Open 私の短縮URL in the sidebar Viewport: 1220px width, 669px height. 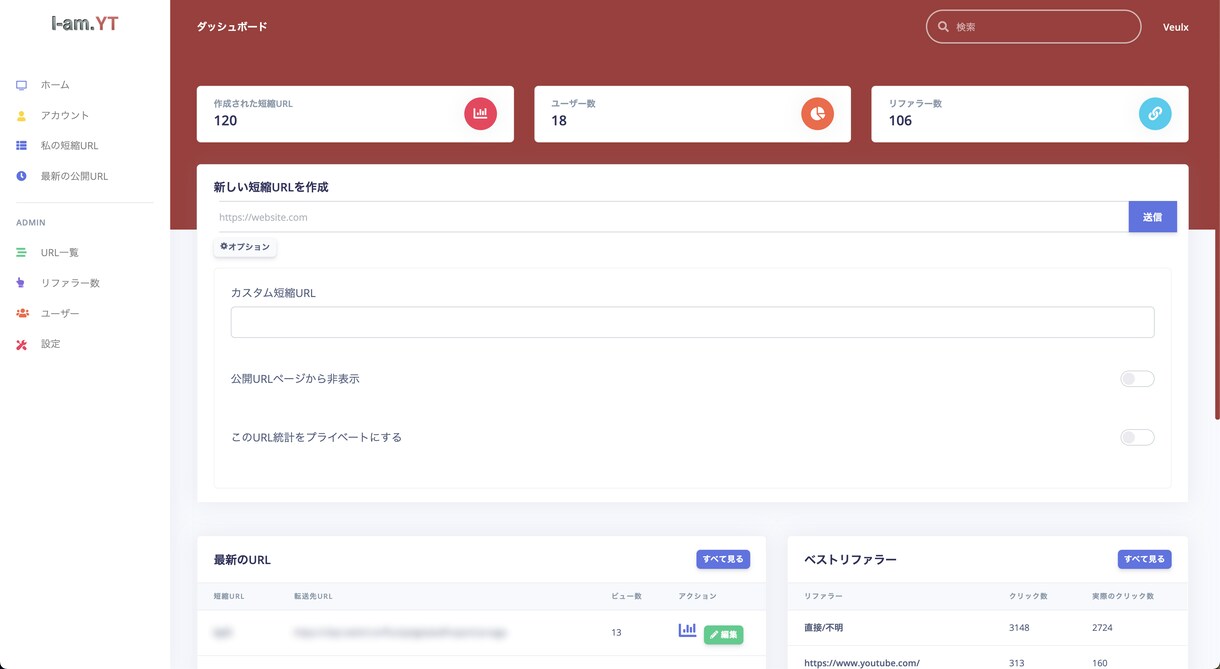pyautogui.click(x=69, y=146)
